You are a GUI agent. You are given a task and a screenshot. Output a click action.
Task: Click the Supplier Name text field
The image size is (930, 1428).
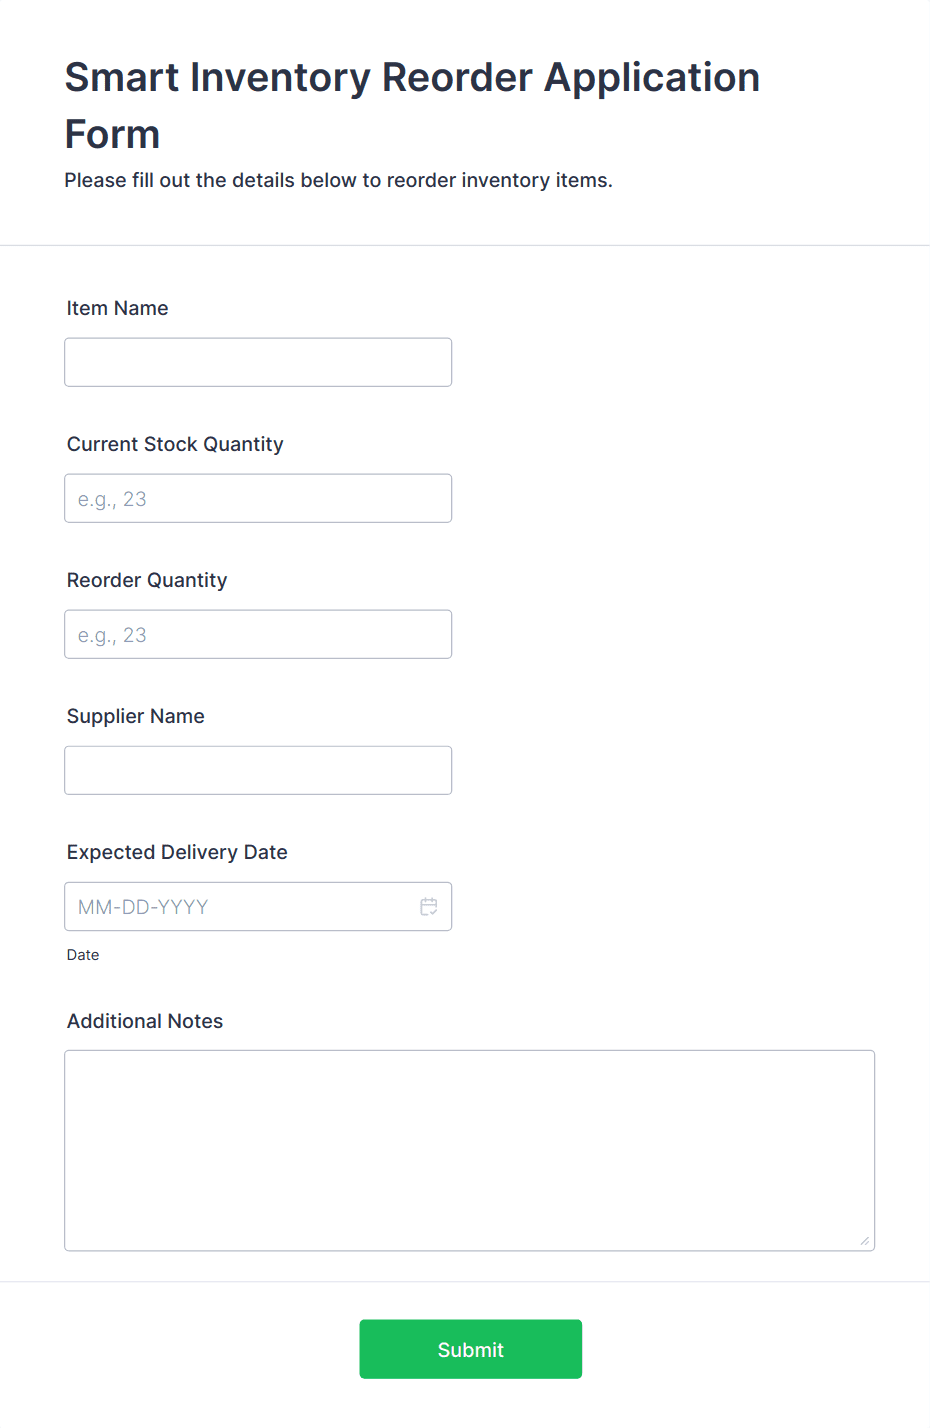click(x=258, y=770)
